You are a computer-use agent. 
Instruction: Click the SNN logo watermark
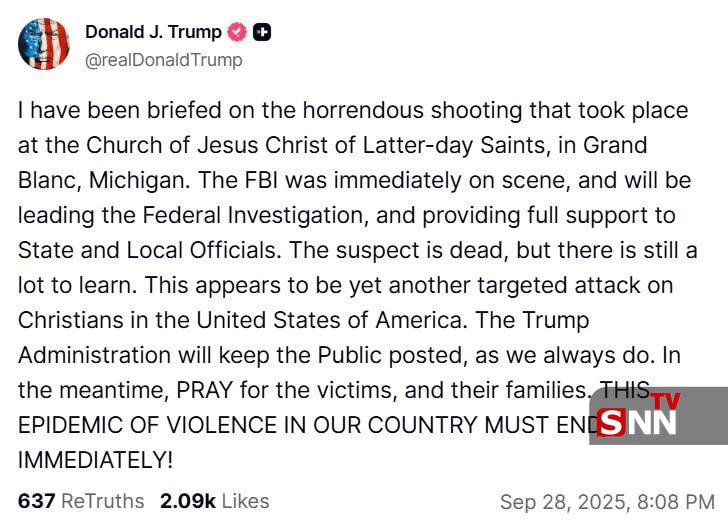pos(640,422)
